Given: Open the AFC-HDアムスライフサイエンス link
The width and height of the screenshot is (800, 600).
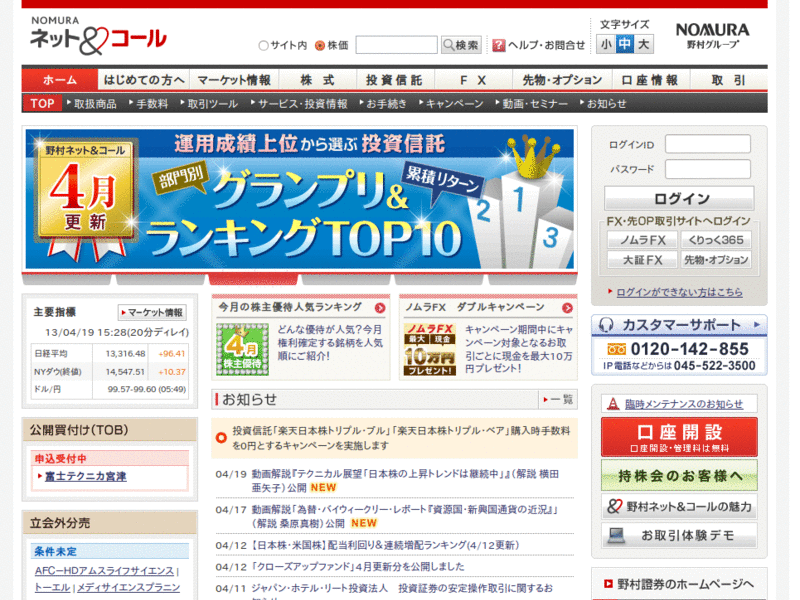Looking at the screenshot, I should pos(104,571).
